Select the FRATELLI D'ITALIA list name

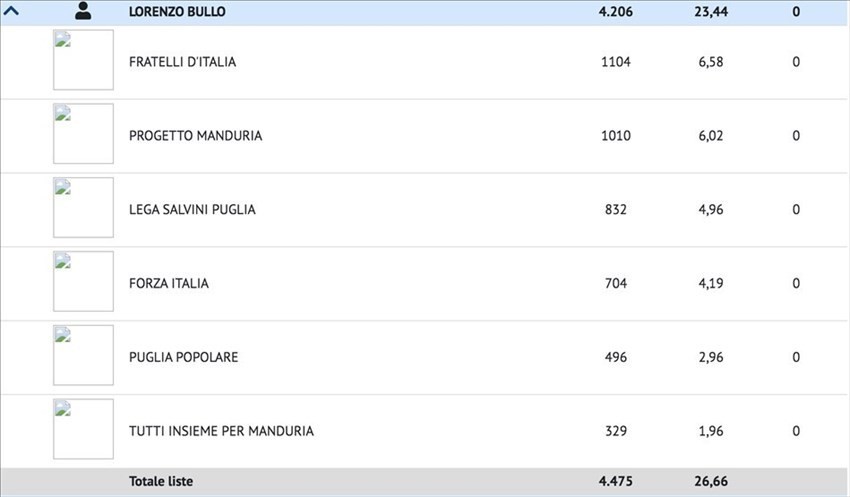[183, 62]
